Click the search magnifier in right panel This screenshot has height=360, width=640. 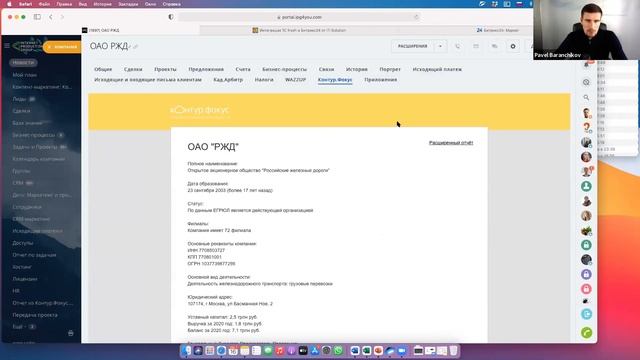586,98
